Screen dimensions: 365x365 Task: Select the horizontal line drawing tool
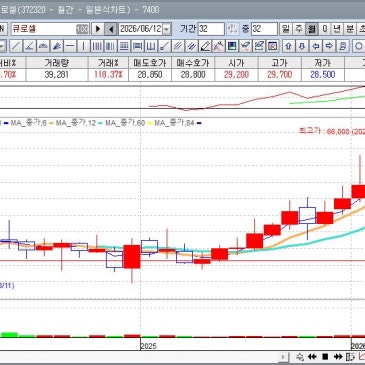click(x=70, y=46)
